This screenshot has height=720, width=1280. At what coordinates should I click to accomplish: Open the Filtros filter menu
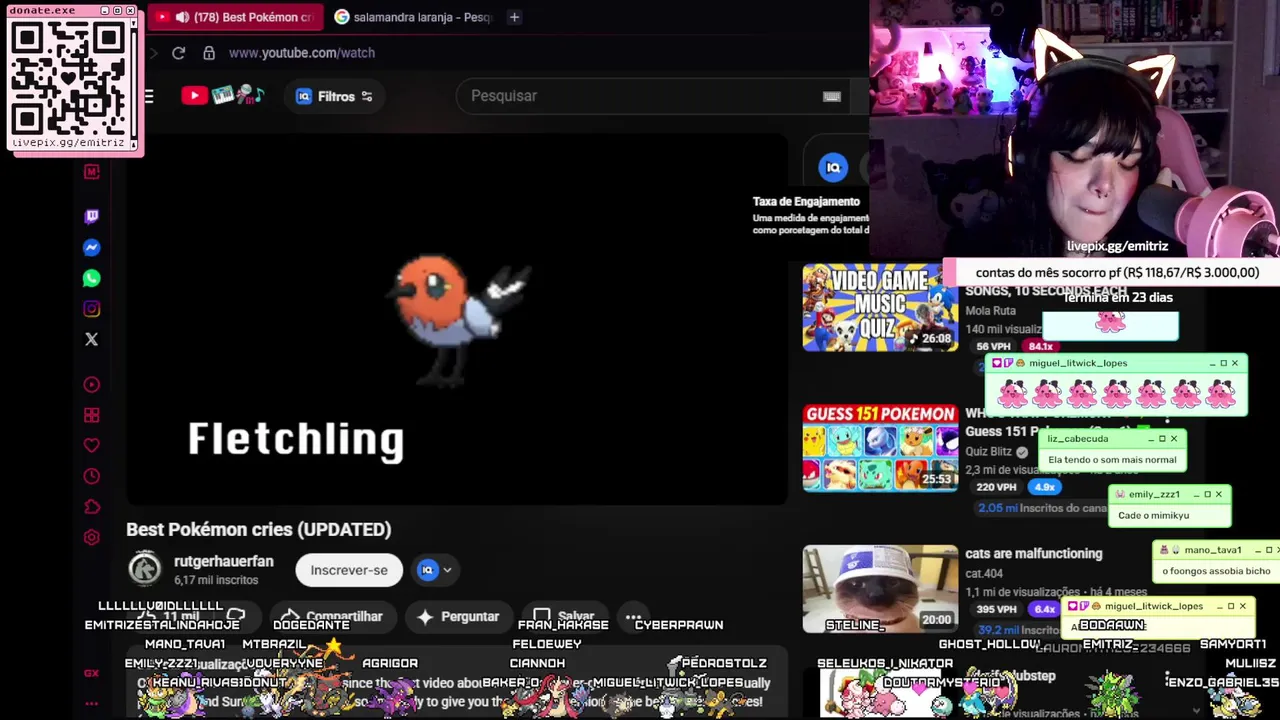[x=334, y=96]
